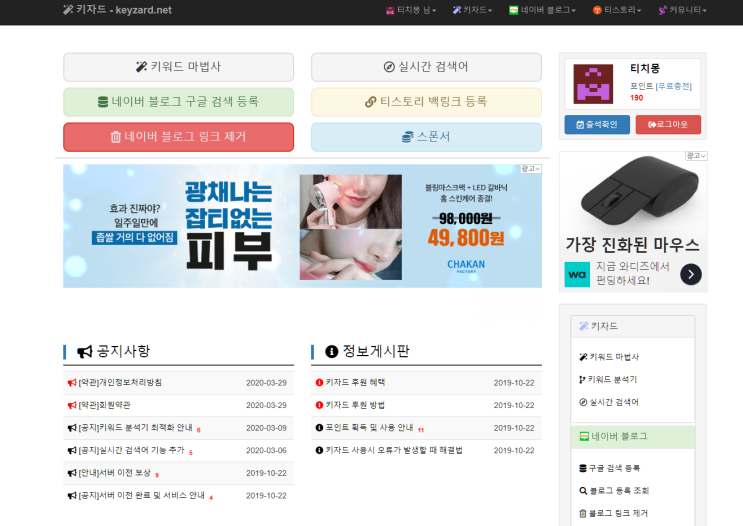Click the 정보게시판 section heading
Viewport: 743px width, 526px height.
pyautogui.click(x=376, y=351)
